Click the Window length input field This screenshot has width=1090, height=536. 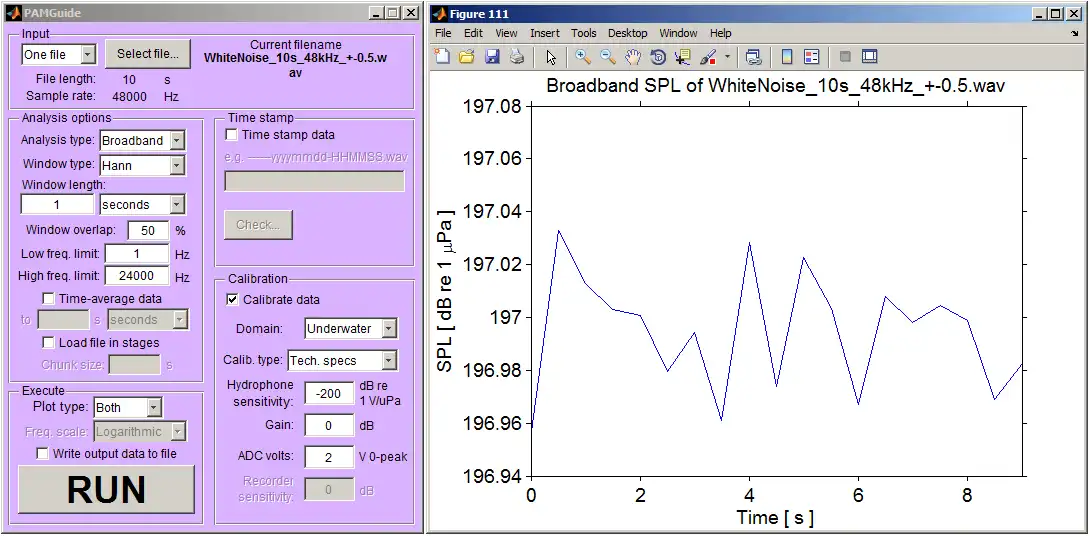57,204
